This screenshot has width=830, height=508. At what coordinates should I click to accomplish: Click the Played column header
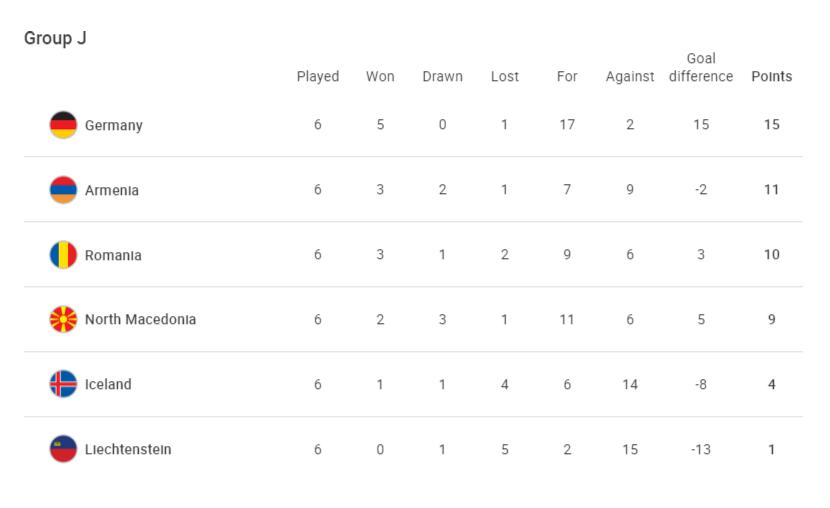pyautogui.click(x=318, y=77)
